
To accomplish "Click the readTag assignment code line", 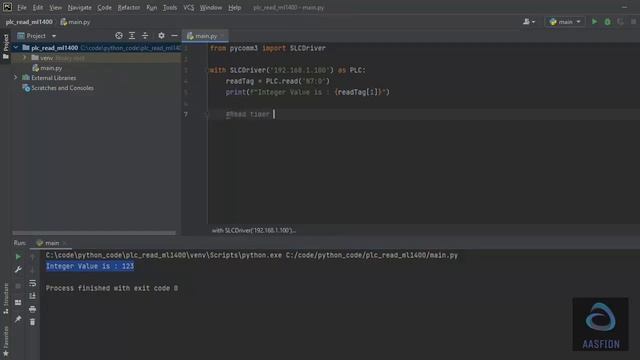I will pyautogui.click(x=278, y=81).
